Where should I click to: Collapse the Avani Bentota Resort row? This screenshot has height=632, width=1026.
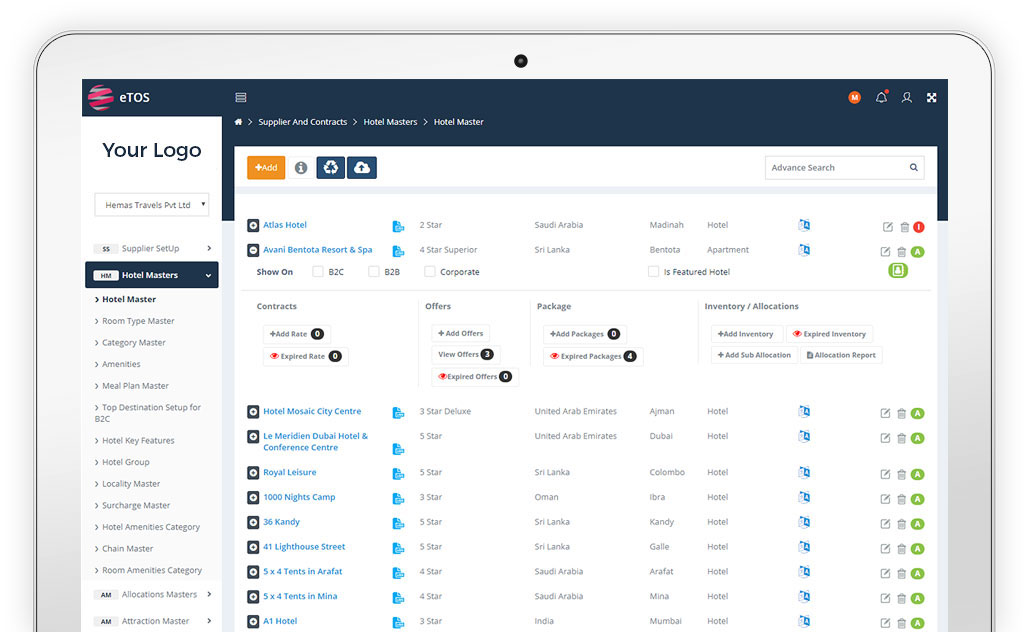click(x=253, y=251)
